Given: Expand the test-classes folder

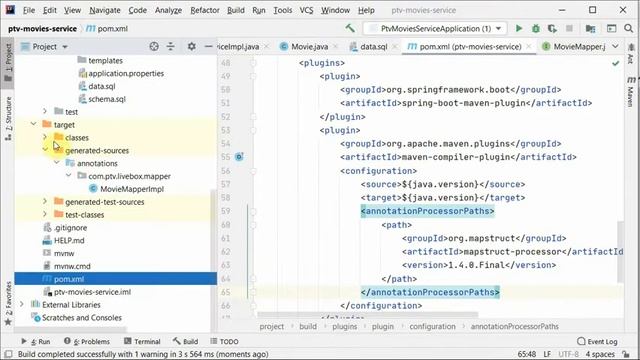Looking at the screenshot, I should point(45,214).
